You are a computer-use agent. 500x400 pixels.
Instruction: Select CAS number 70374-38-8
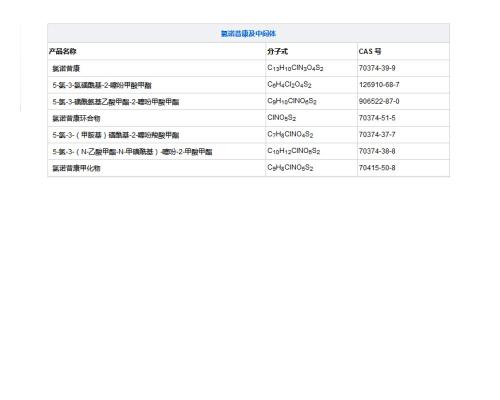tap(377, 151)
